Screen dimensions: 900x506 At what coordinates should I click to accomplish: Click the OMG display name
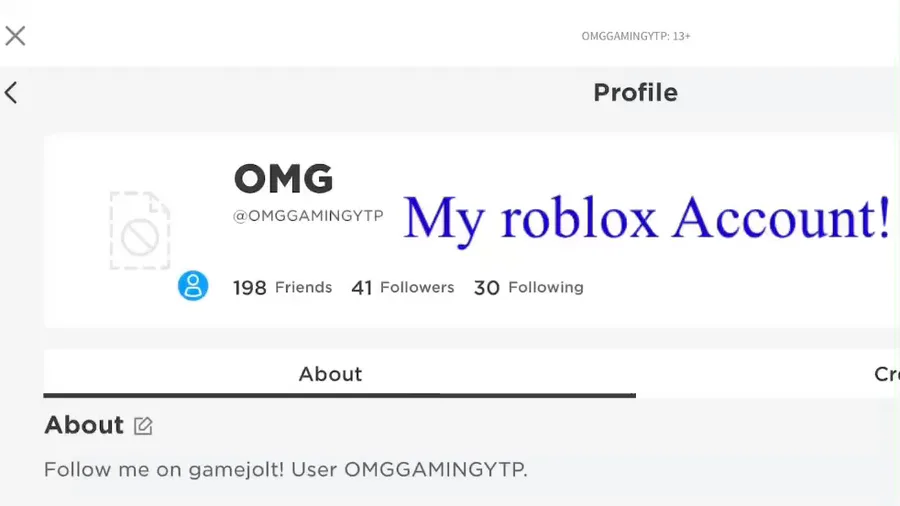click(x=283, y=180)
